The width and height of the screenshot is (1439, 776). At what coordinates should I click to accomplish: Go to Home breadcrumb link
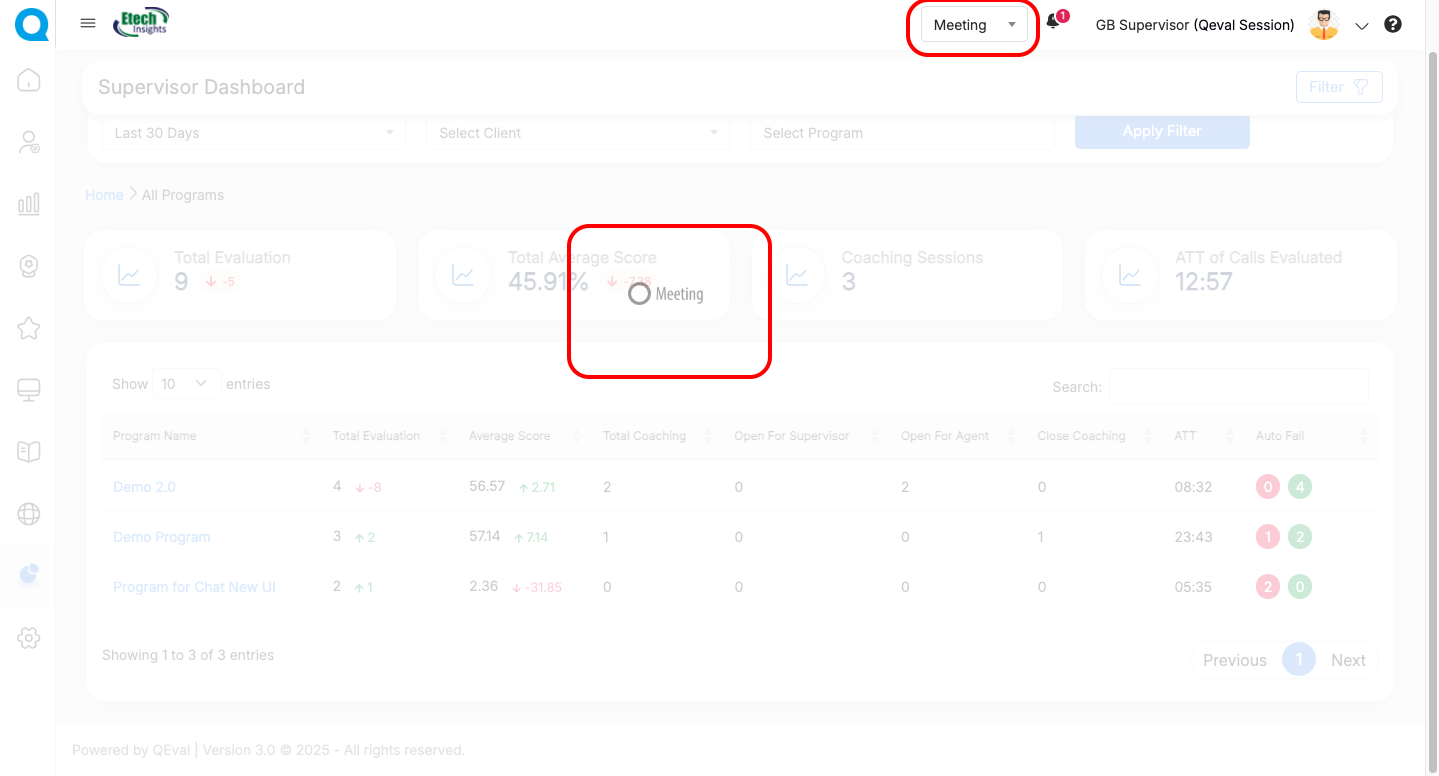point(104,195)
